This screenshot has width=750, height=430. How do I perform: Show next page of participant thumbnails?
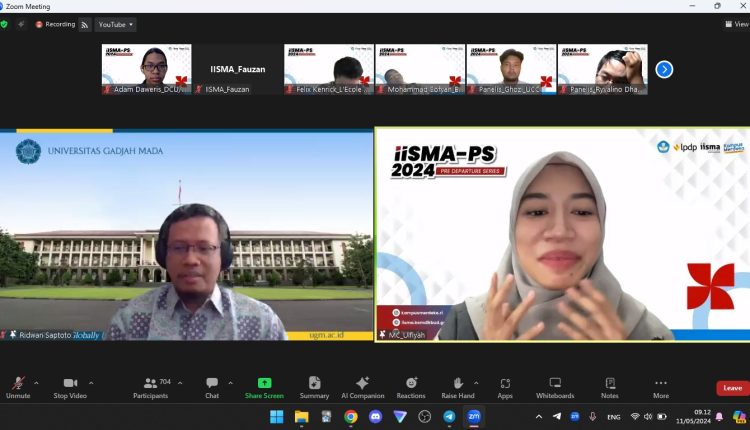(664, 69)
